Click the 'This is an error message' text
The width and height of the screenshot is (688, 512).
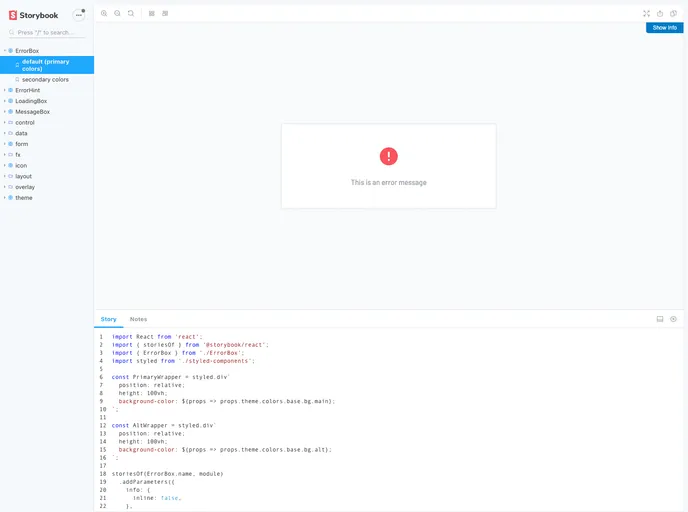pos(388,183)
